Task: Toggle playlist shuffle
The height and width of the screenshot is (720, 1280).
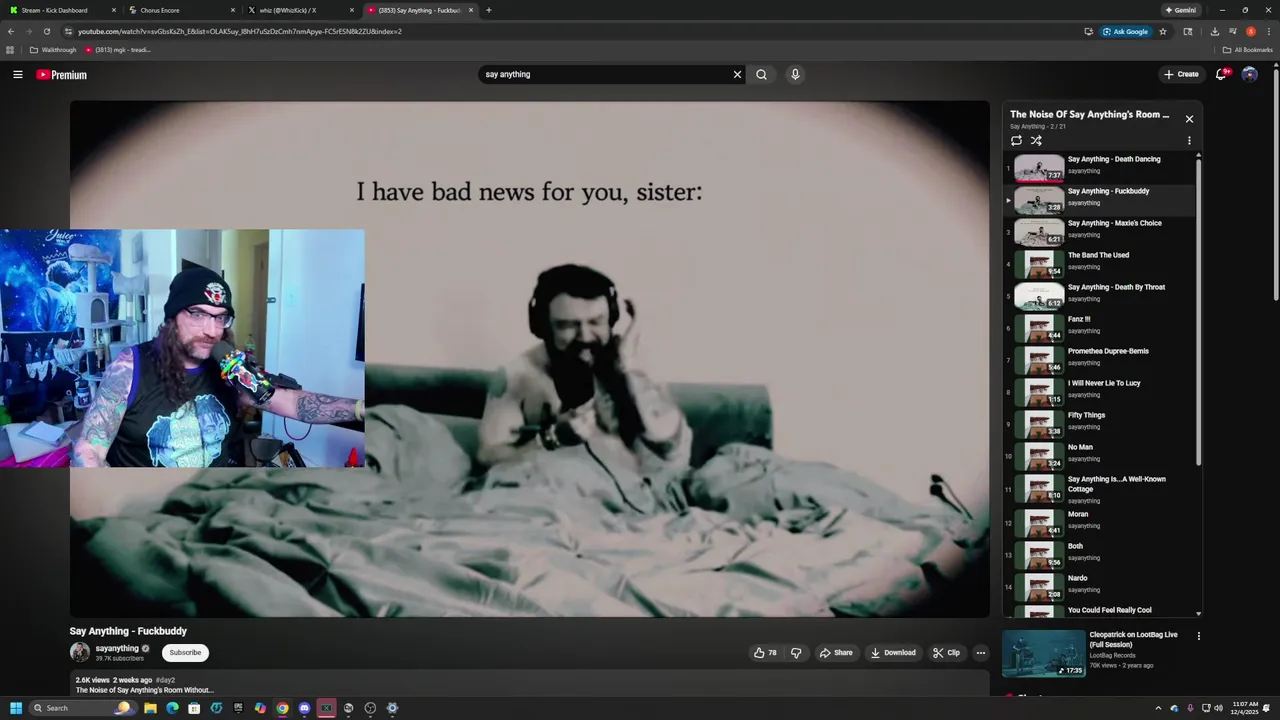Action: pyautogui.click(x=1036, y=140)
